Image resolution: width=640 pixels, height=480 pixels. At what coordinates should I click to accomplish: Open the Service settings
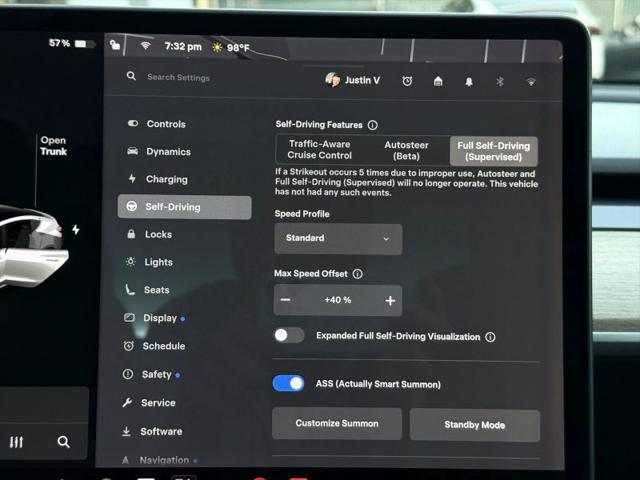click(149, 403)
